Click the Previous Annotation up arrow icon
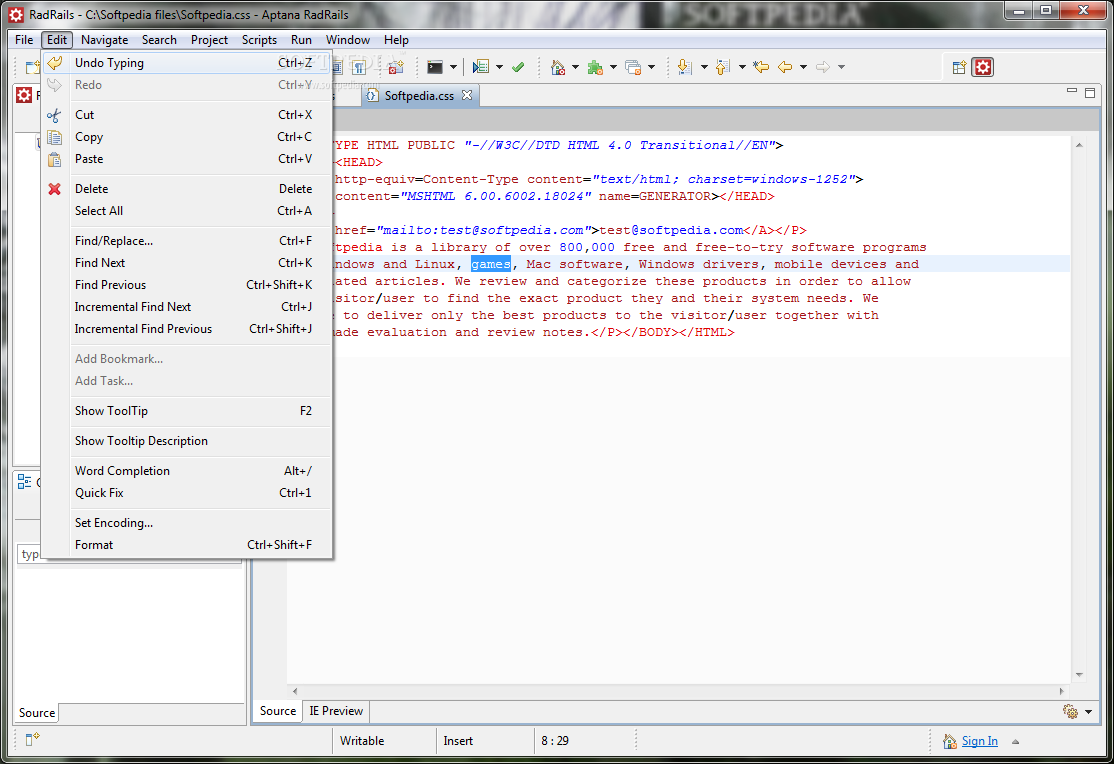Image resolution: width=1114 pixels, height=764 pixels. pyautogui.click(x=723, y=67)
